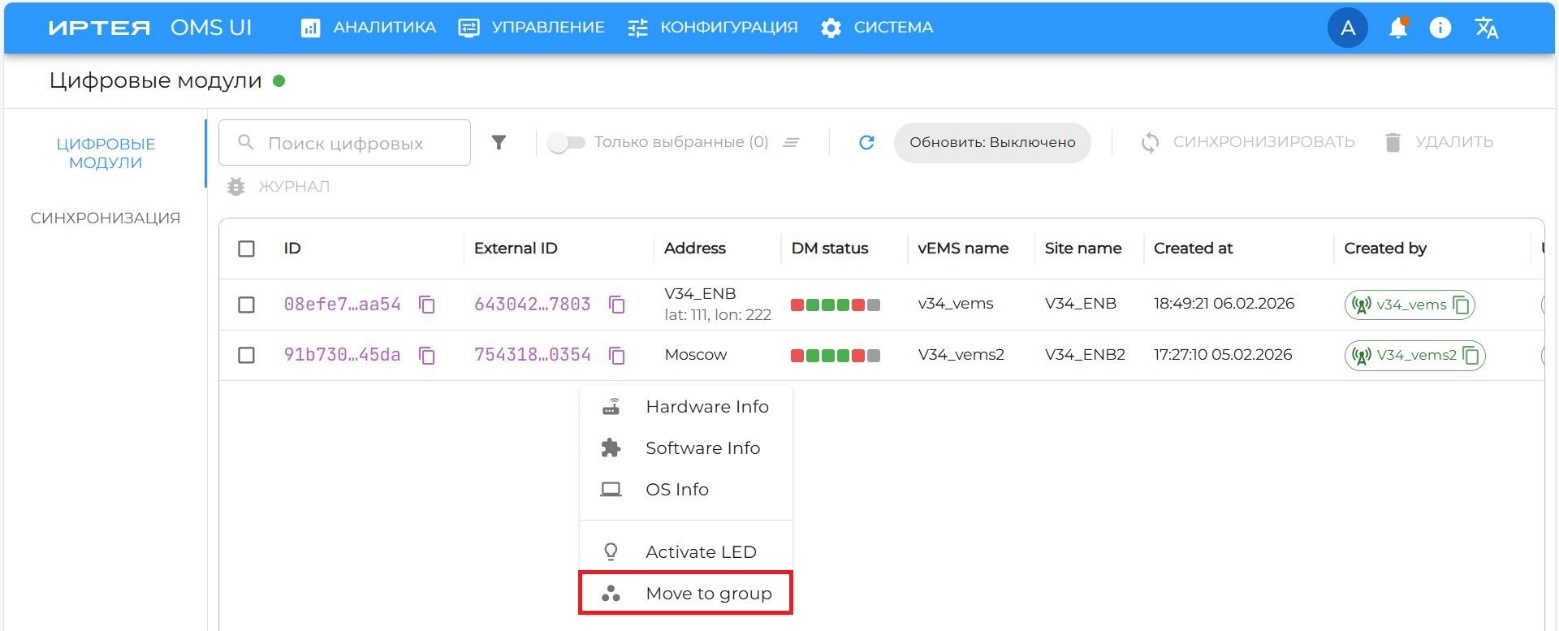
Task: Open the КОНФИГУРАЦИЯ menu
Action: tap(712, 28)
